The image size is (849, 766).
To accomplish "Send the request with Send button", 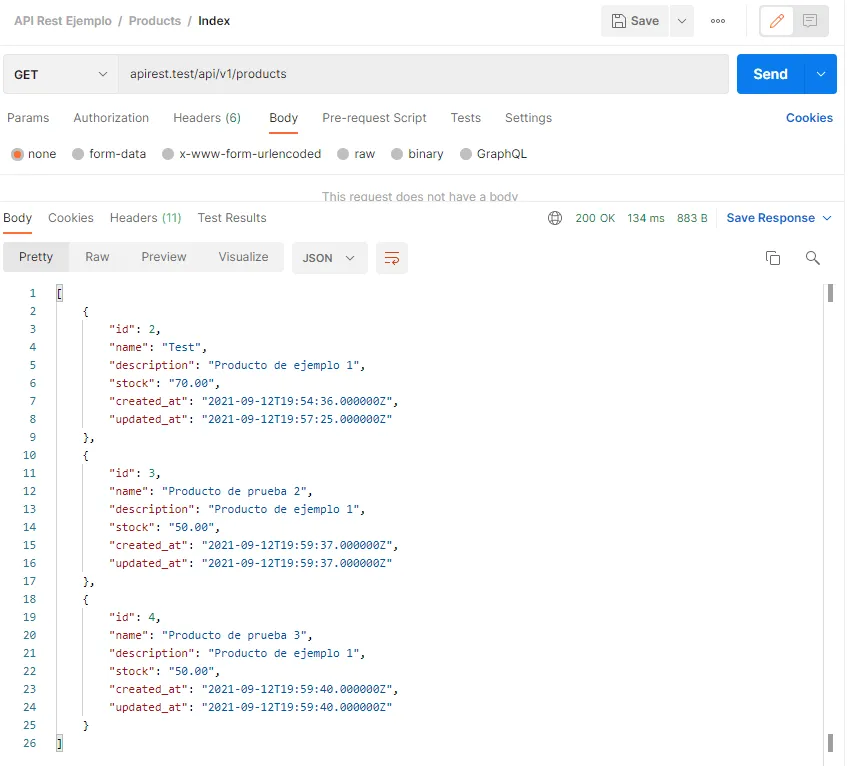I will pos(770,74).
